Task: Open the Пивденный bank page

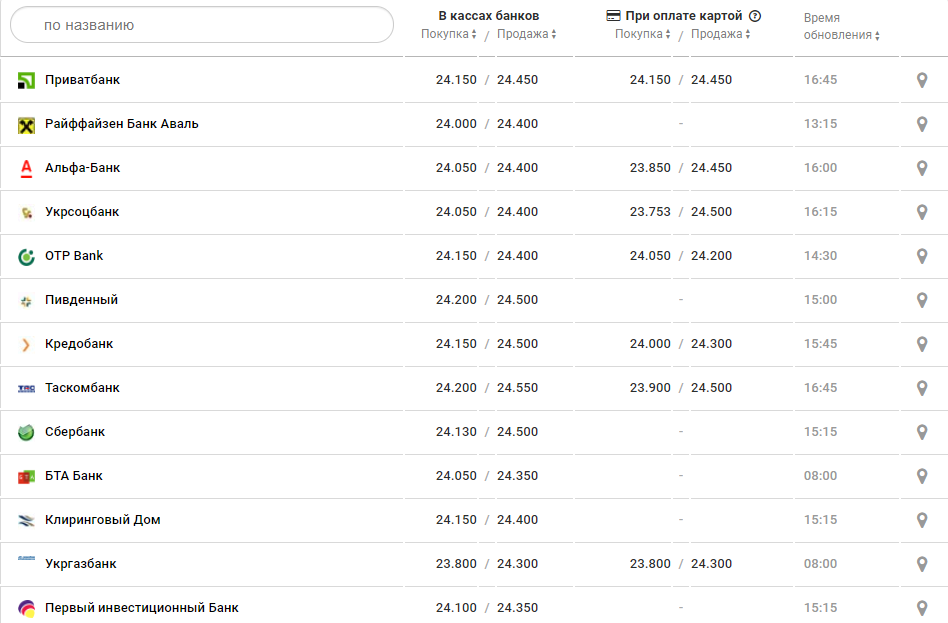Action: tap(81, 300)
